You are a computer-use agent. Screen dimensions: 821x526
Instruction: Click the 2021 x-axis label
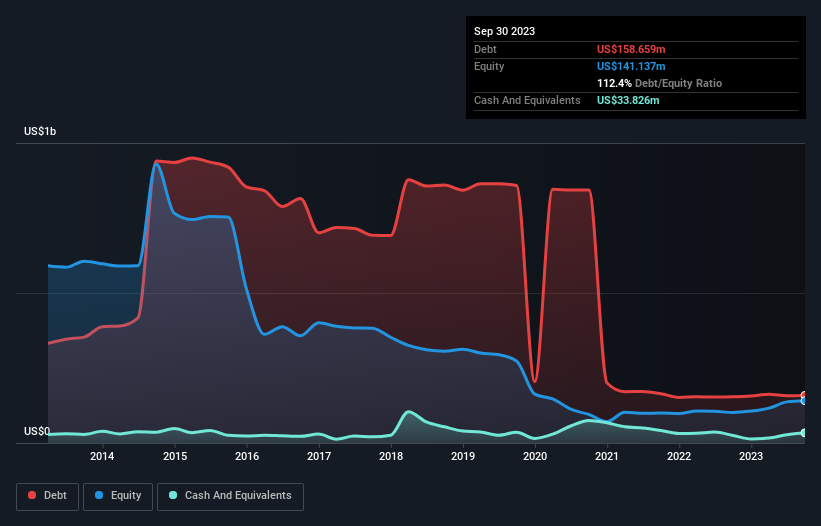point(607,456)
